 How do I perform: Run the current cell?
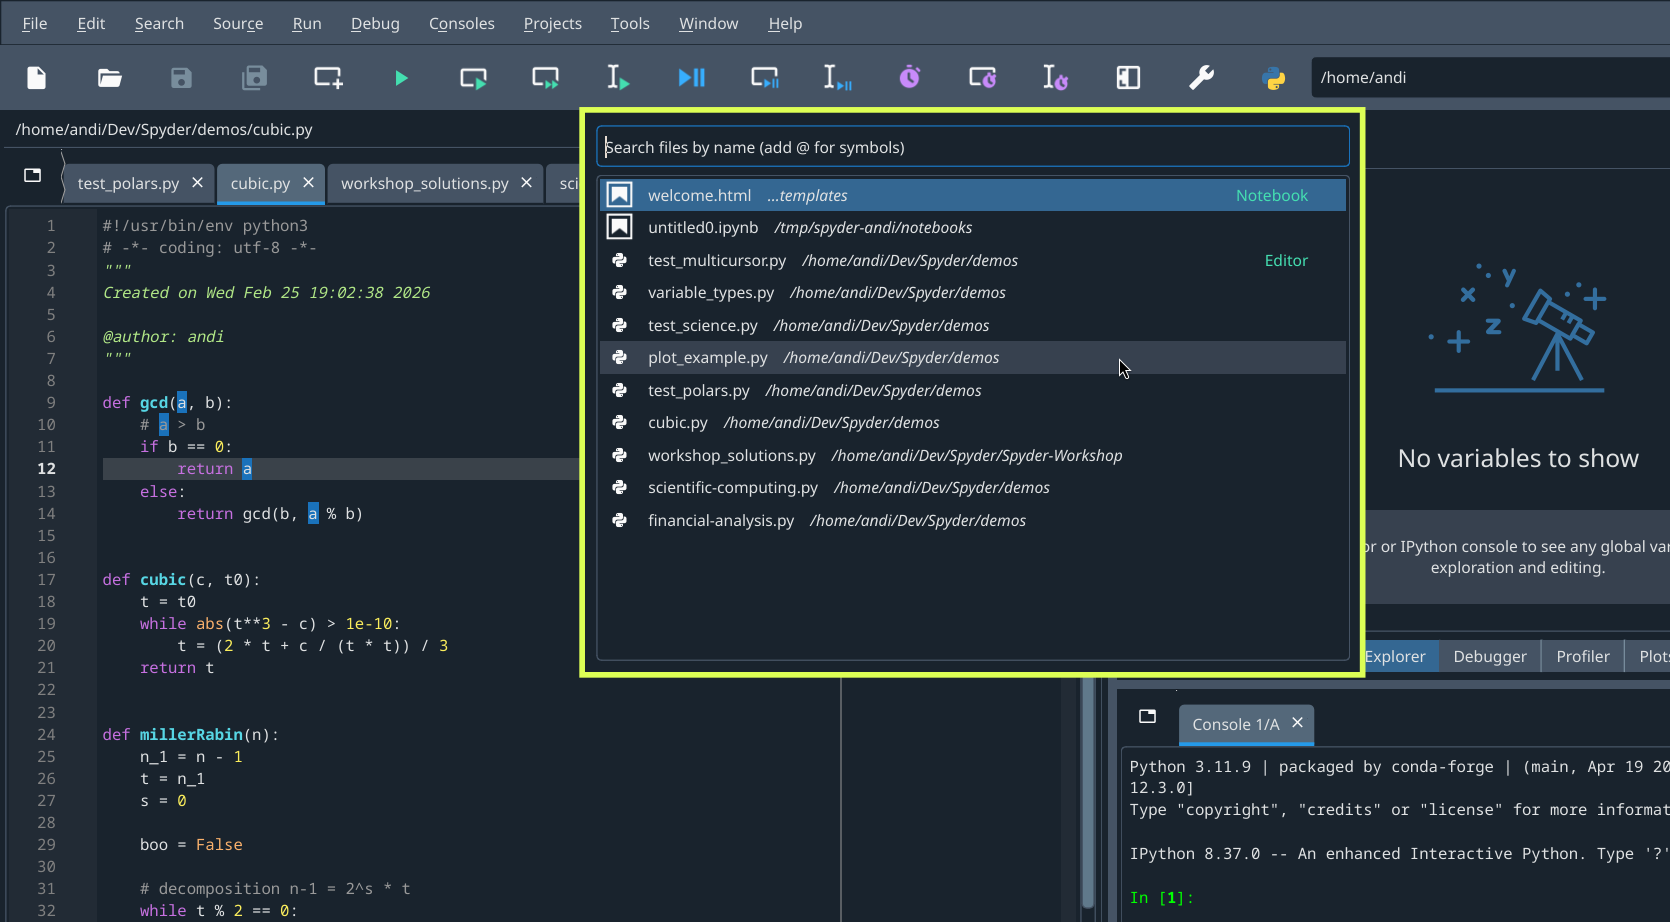472,78
